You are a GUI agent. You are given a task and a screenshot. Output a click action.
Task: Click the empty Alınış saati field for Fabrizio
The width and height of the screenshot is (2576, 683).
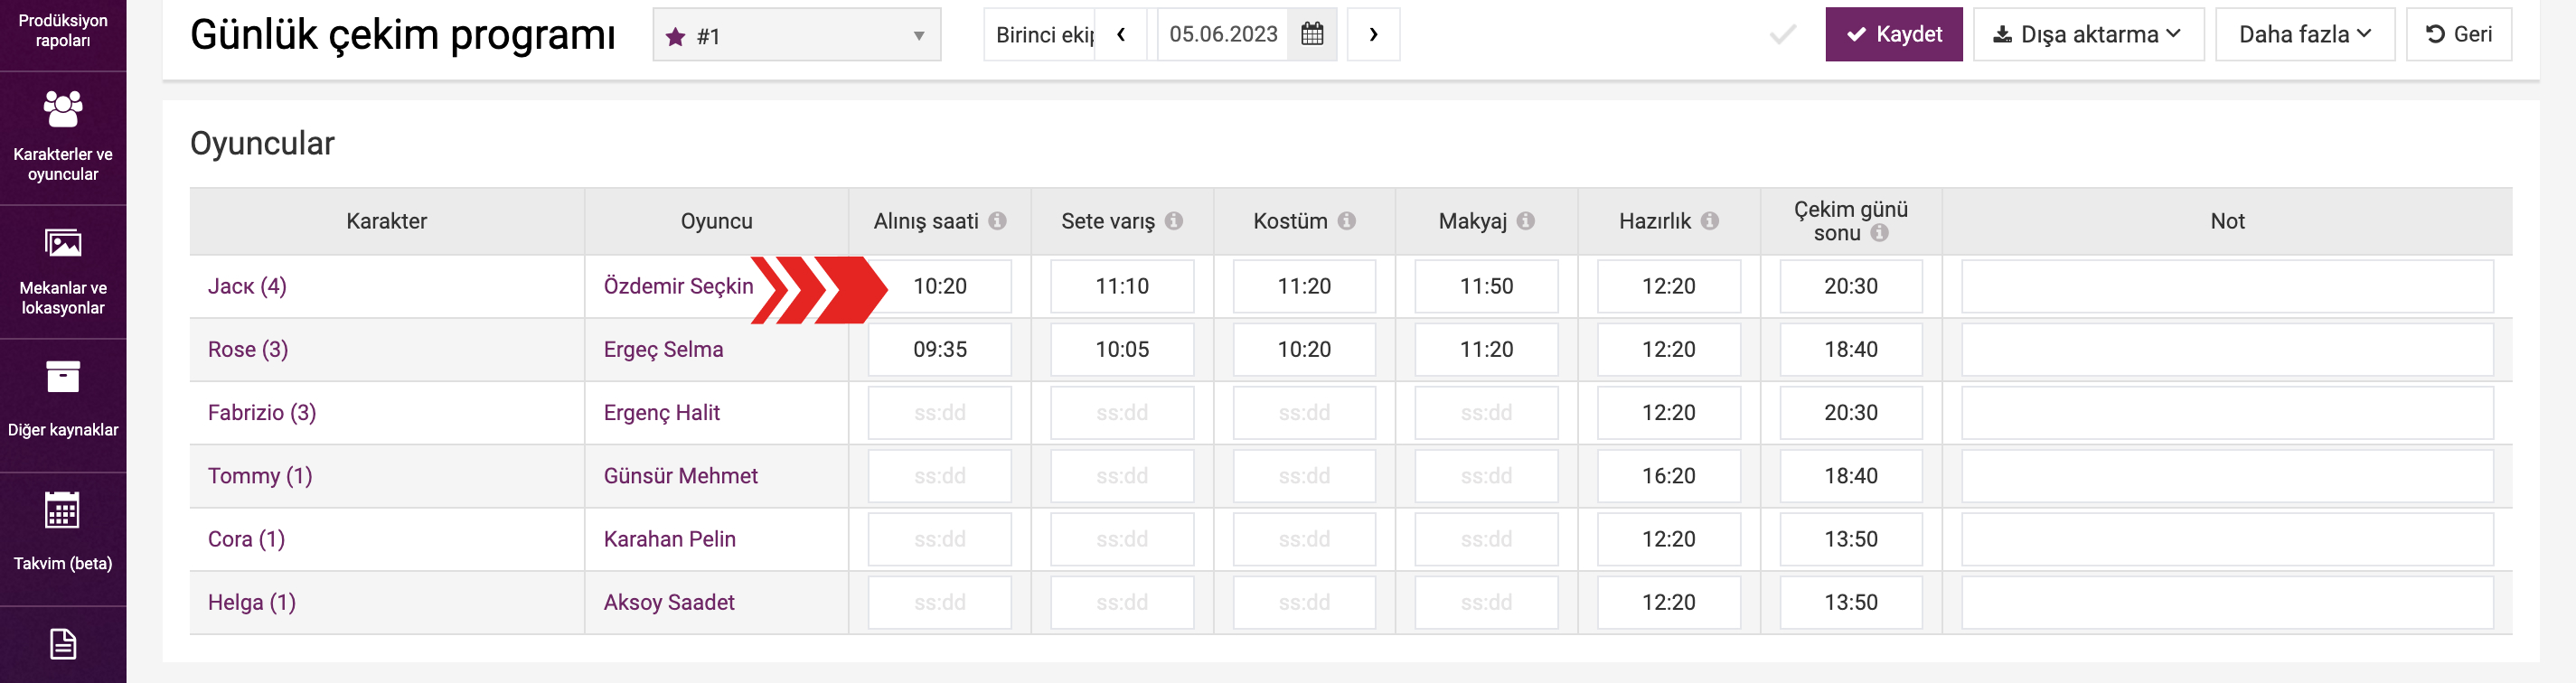tap(939, 413)
